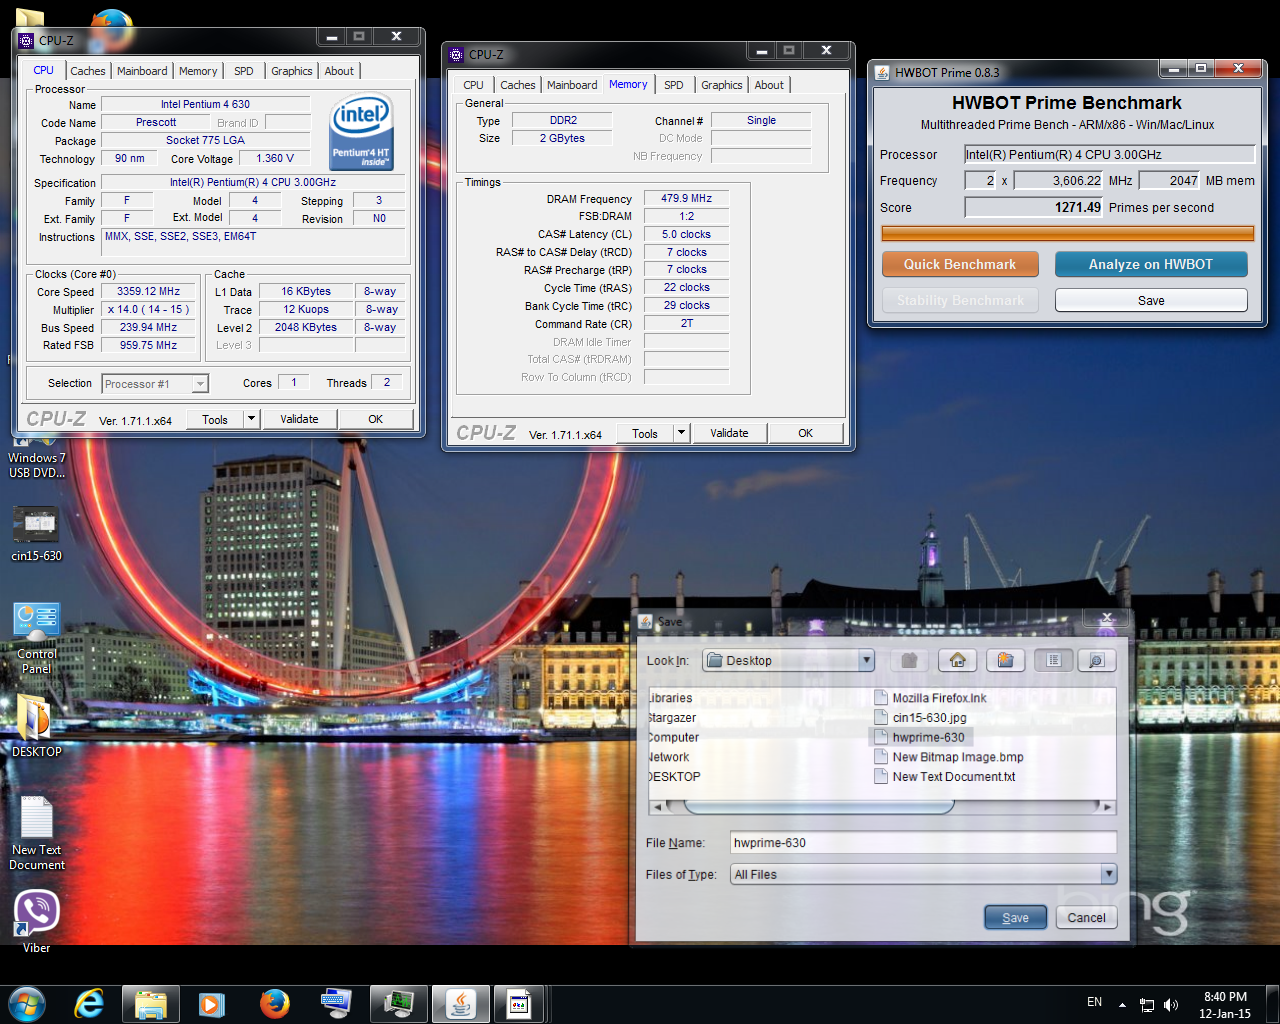
Task: Switch Save dialog to Details view
Action: [x=1096, y=660]
